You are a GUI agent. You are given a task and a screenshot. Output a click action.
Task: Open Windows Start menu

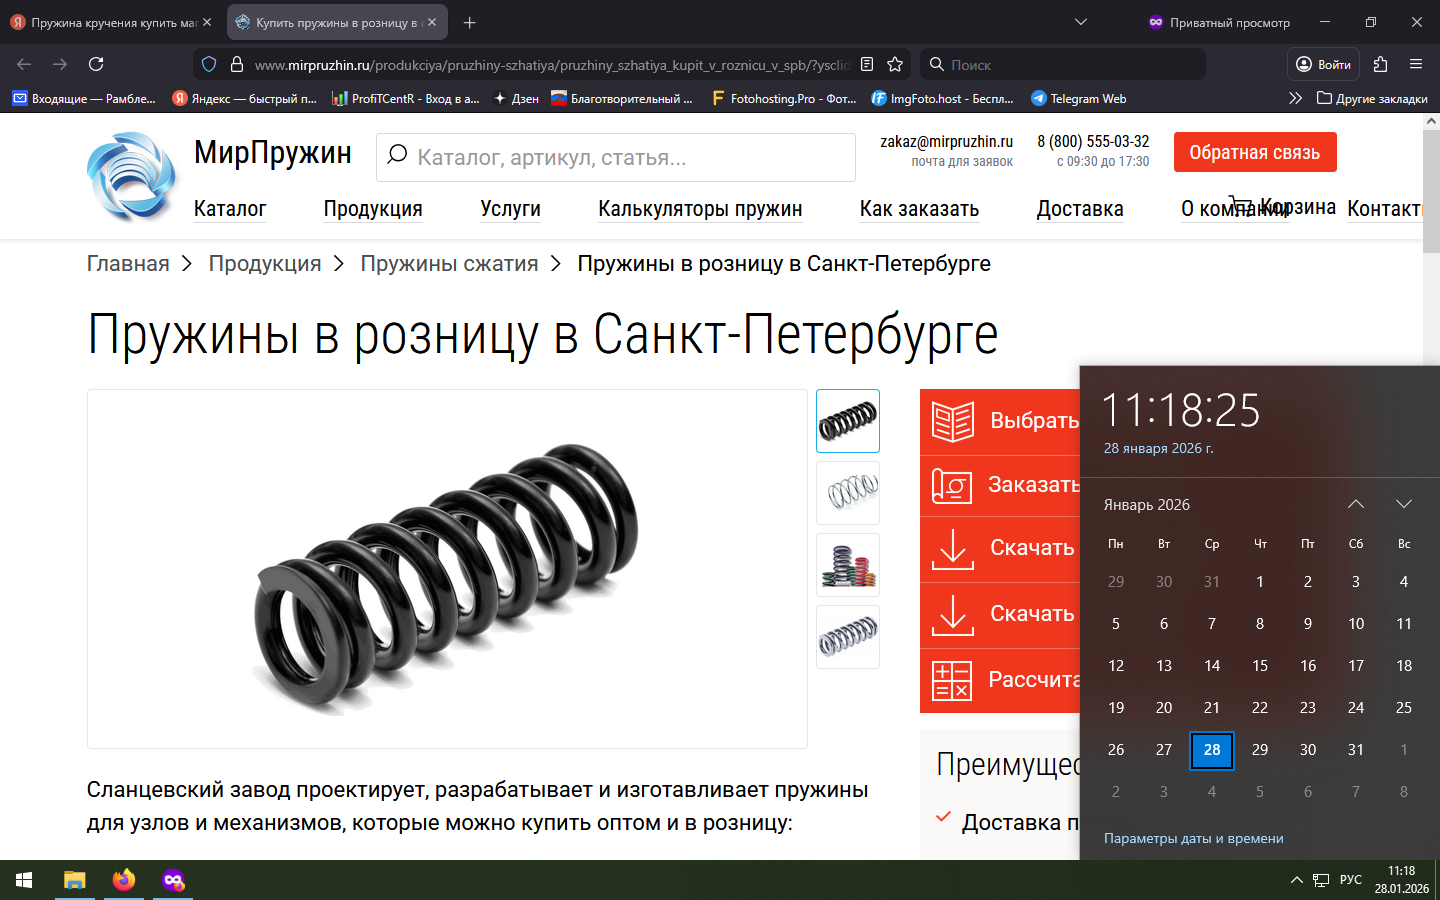tap(24, 880)
